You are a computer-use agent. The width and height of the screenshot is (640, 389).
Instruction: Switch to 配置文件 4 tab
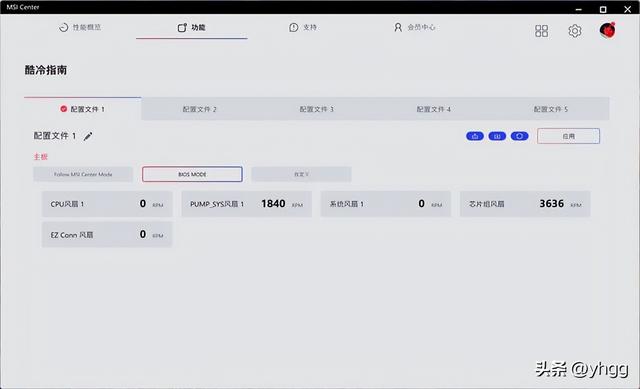coord(433,109)
